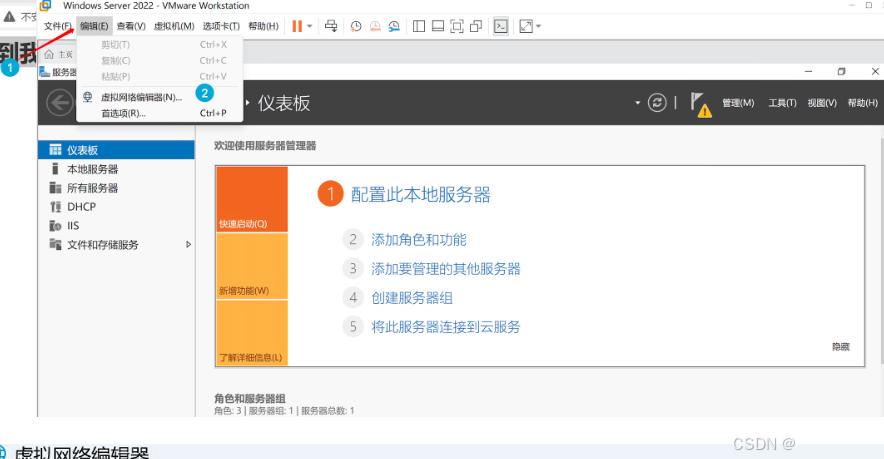
Task: Select DHCP in the sidebar
Action: click(116, 206)
